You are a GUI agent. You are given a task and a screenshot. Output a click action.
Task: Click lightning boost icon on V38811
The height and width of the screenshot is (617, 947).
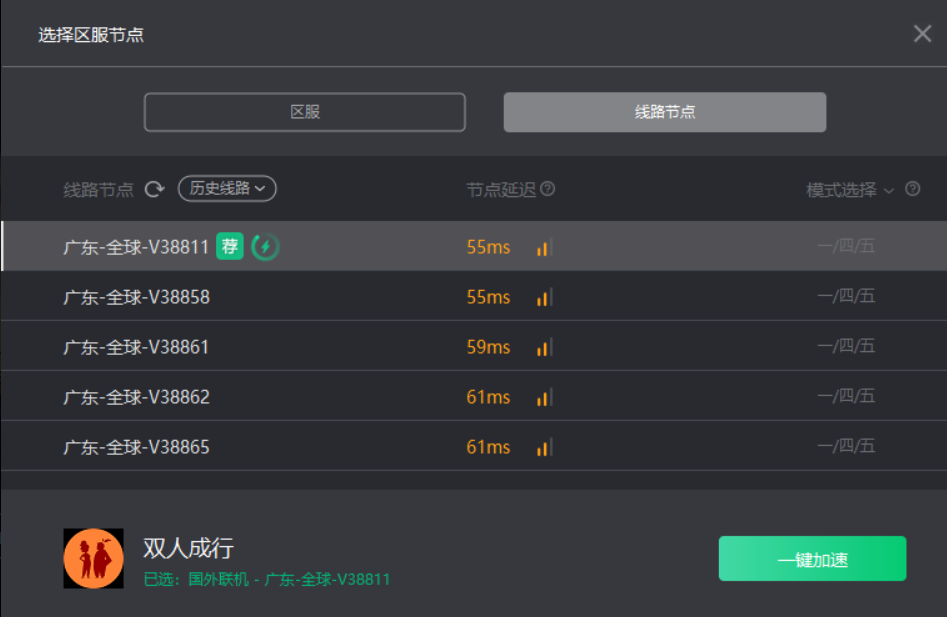(x=265, y=246)
